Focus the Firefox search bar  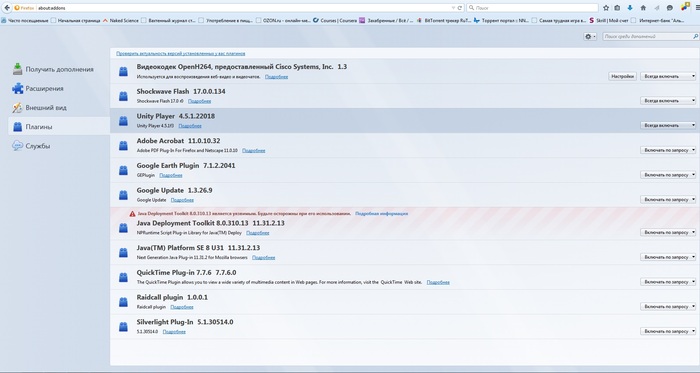pos(532,8)
